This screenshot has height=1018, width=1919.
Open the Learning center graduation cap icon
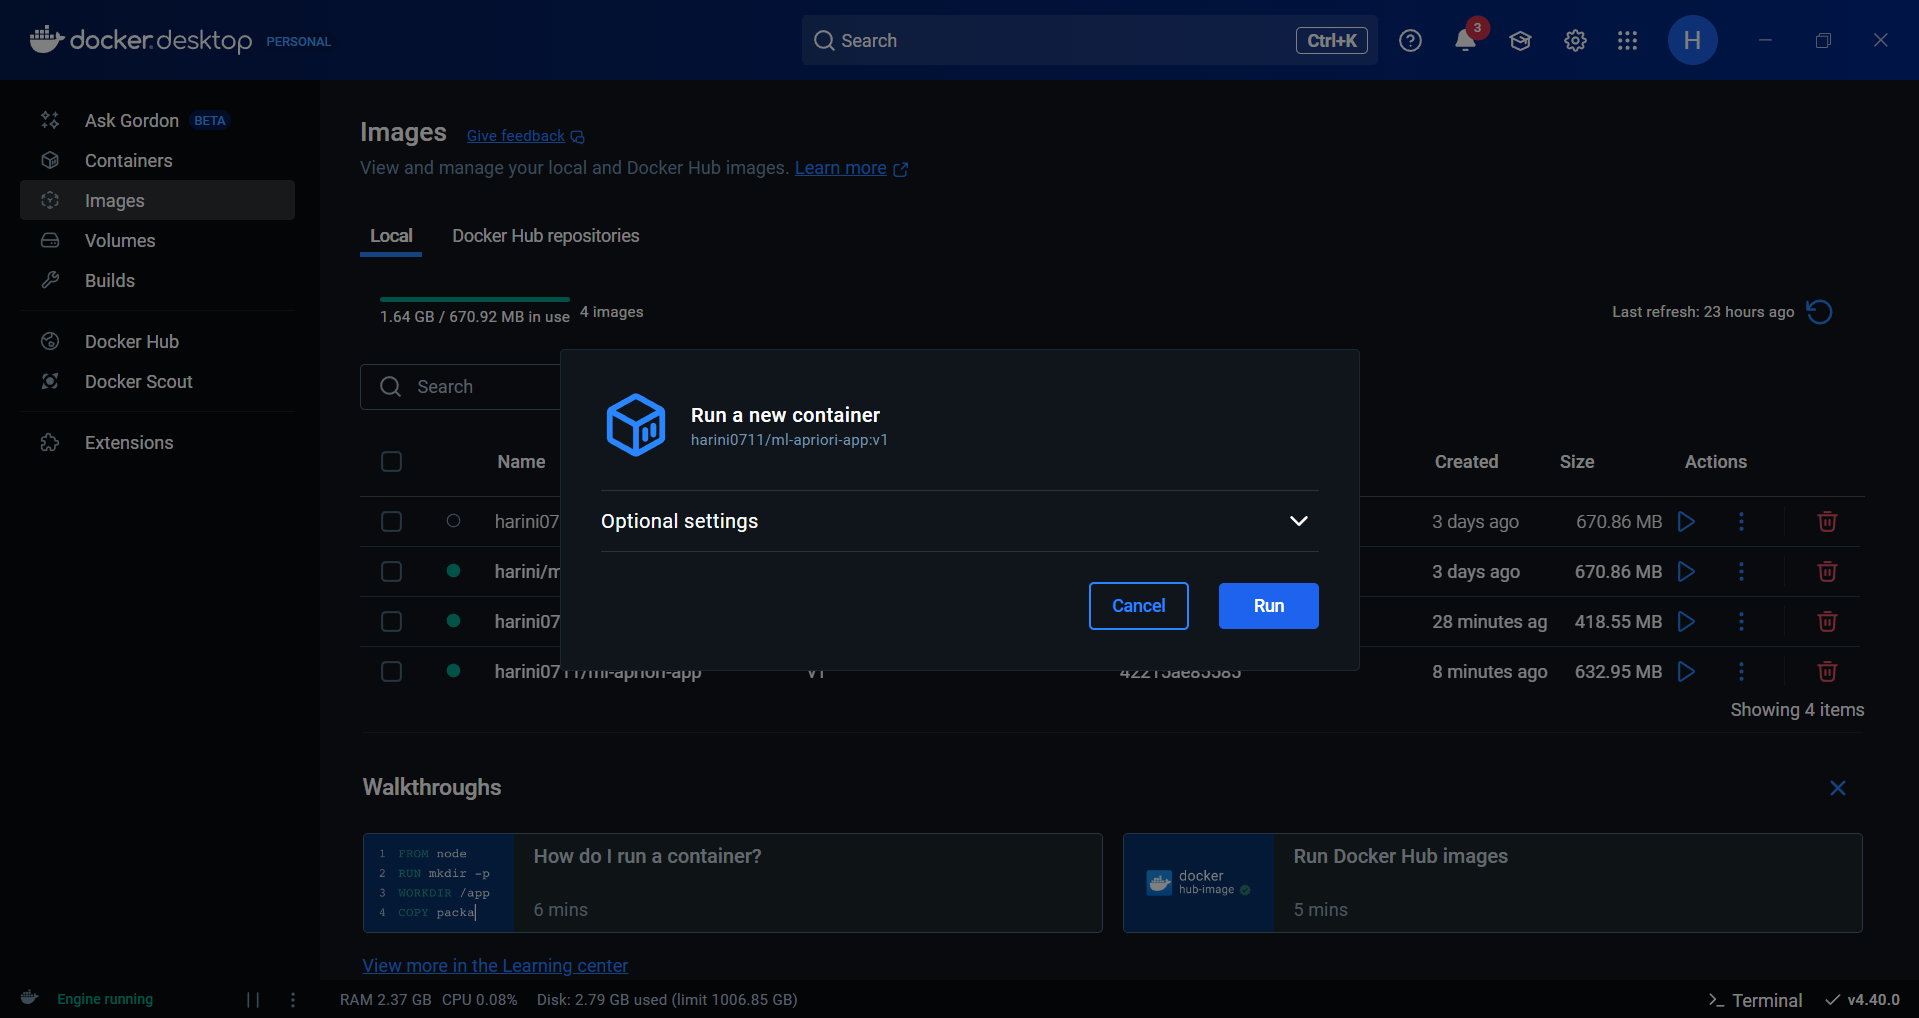click(x=1520, y=40)
